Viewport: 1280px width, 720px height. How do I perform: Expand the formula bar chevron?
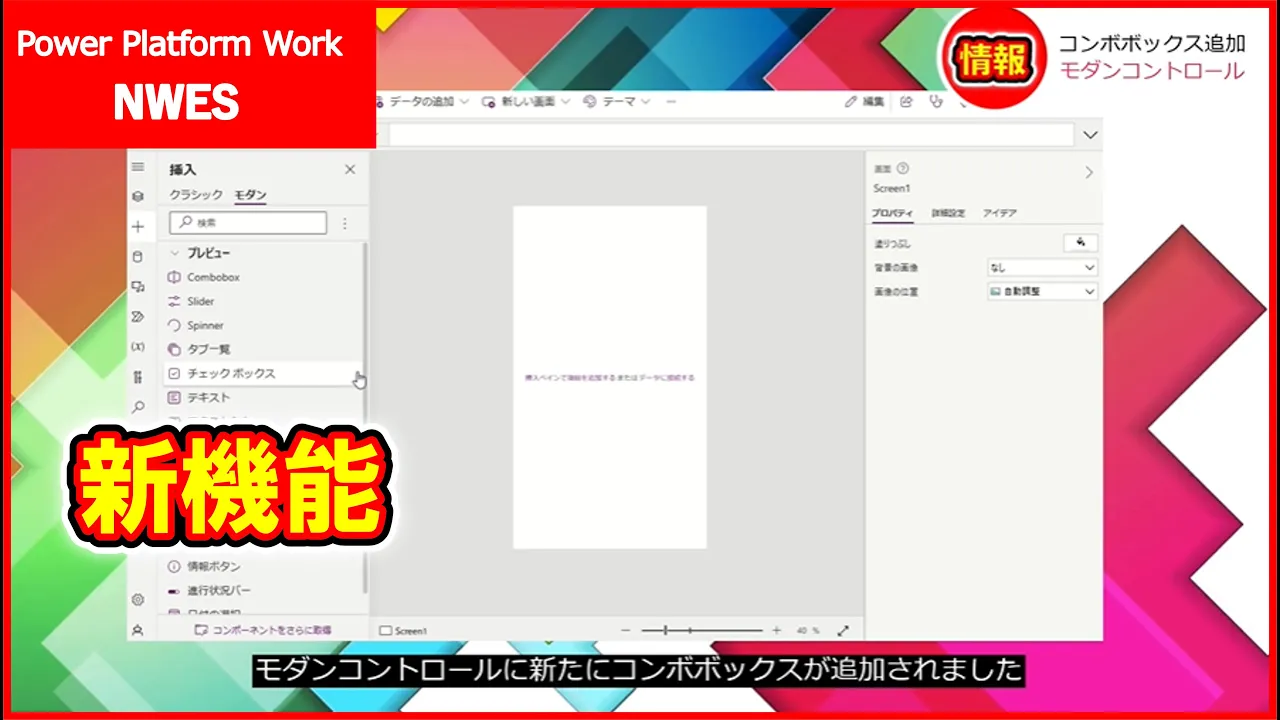pyautogui.click(x=1090, y=135)
